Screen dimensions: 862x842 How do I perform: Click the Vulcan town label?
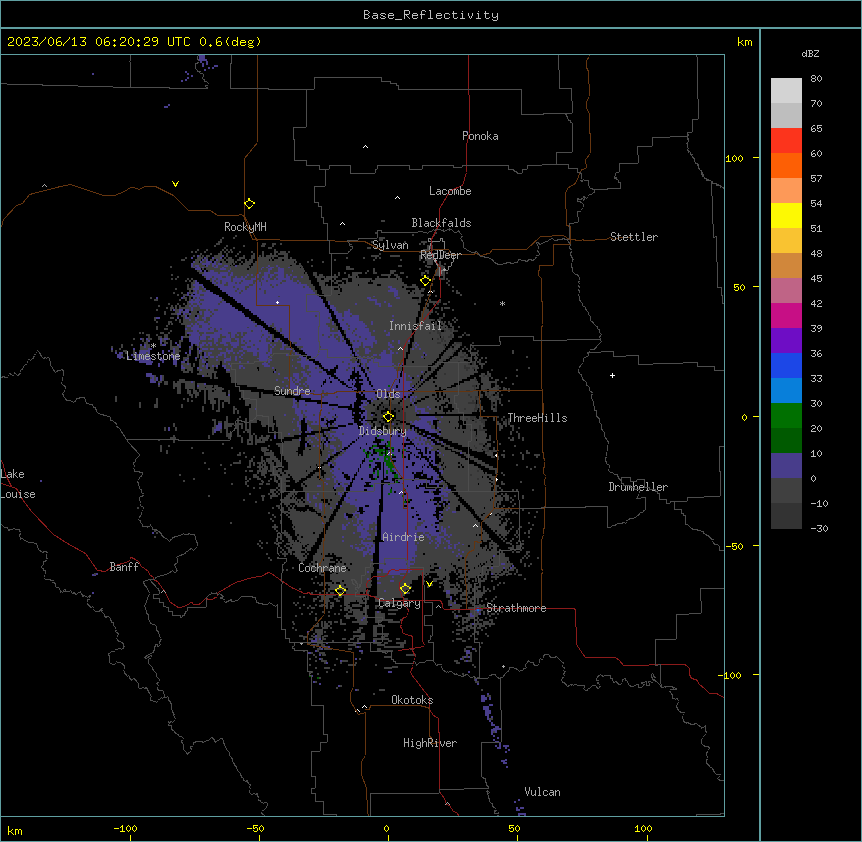pyautogui.click(x=543, y=792)
